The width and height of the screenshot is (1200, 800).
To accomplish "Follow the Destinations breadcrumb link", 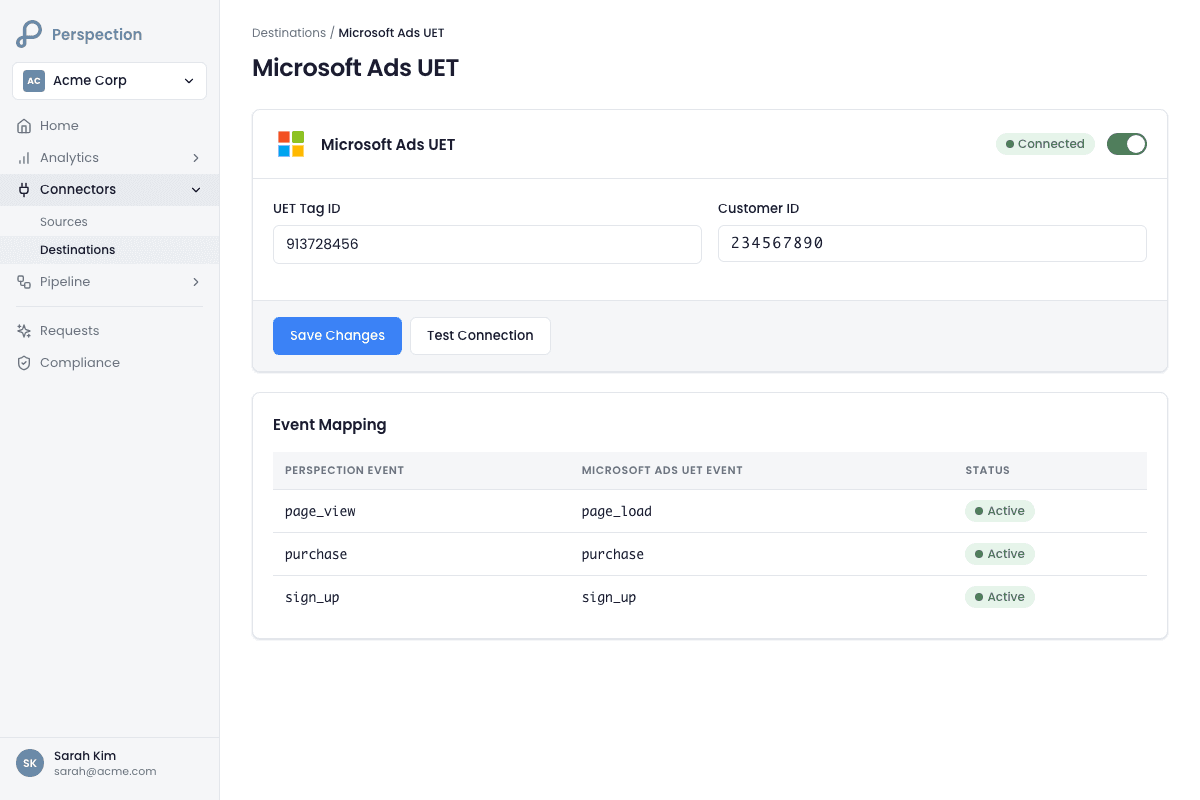I will [x=289, y=33].
